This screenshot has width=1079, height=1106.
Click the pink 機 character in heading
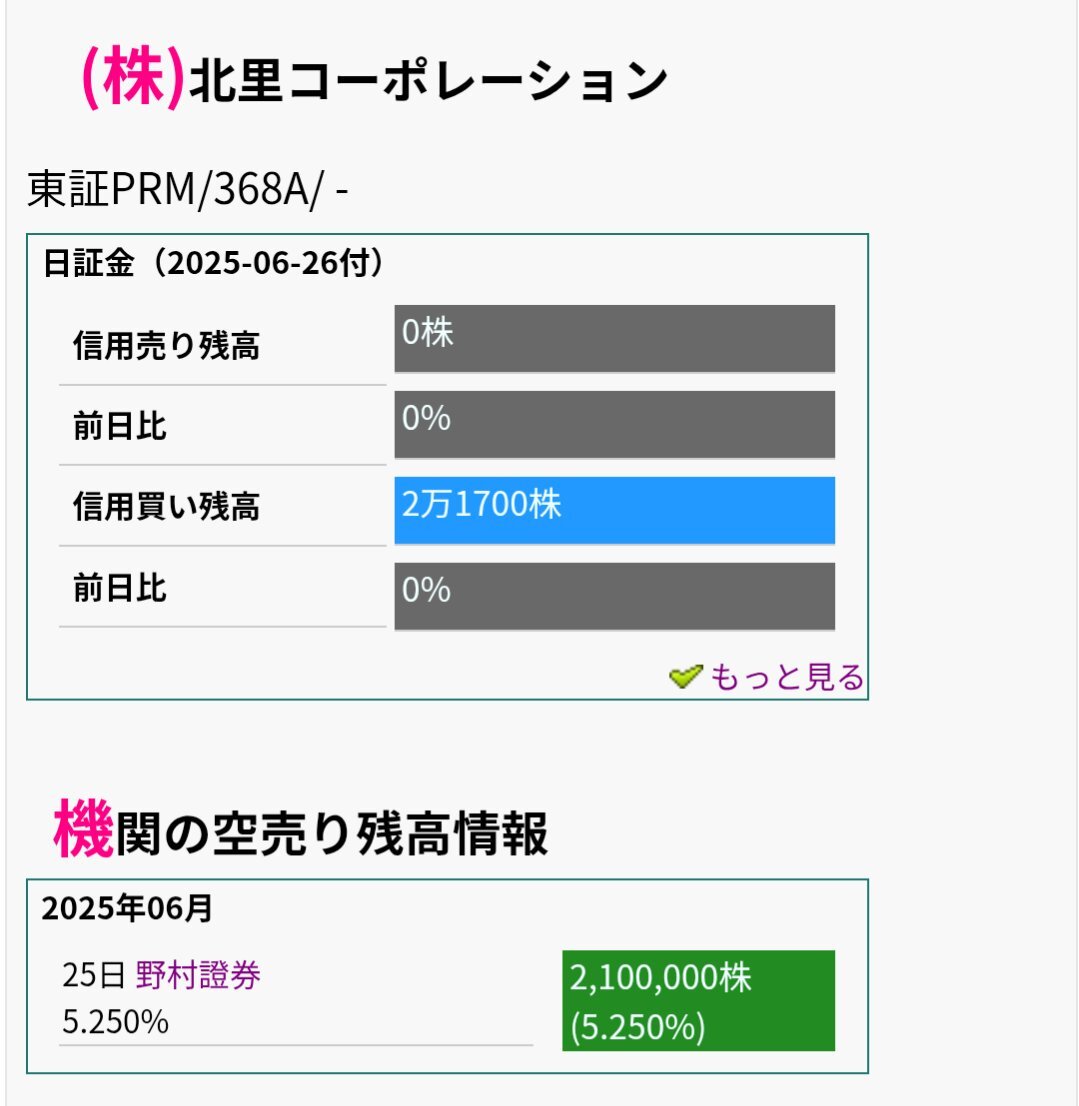(83, 830)
